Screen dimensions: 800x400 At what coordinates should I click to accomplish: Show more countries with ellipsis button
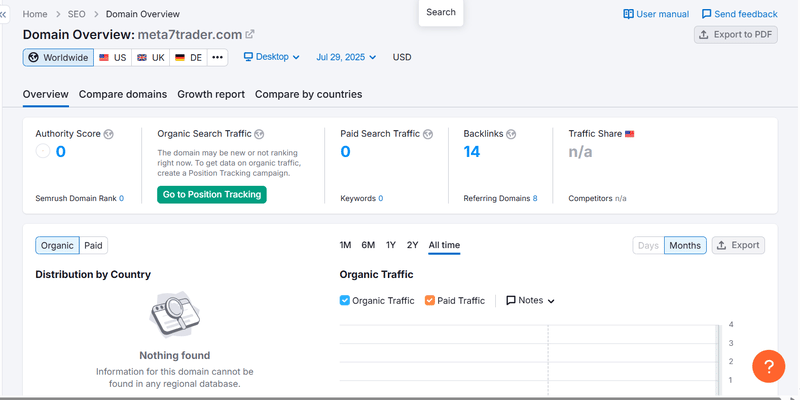217,58
